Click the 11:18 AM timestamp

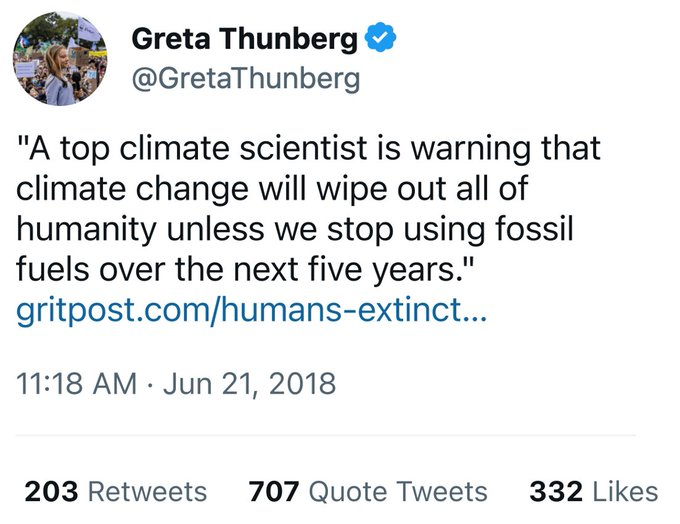(x=76, y=384)
